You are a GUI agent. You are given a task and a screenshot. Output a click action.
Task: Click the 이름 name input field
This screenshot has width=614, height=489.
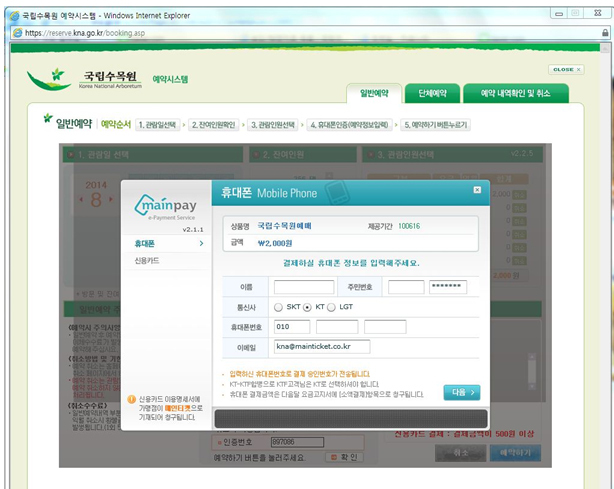pyautogui.click(x=304, y=287)
